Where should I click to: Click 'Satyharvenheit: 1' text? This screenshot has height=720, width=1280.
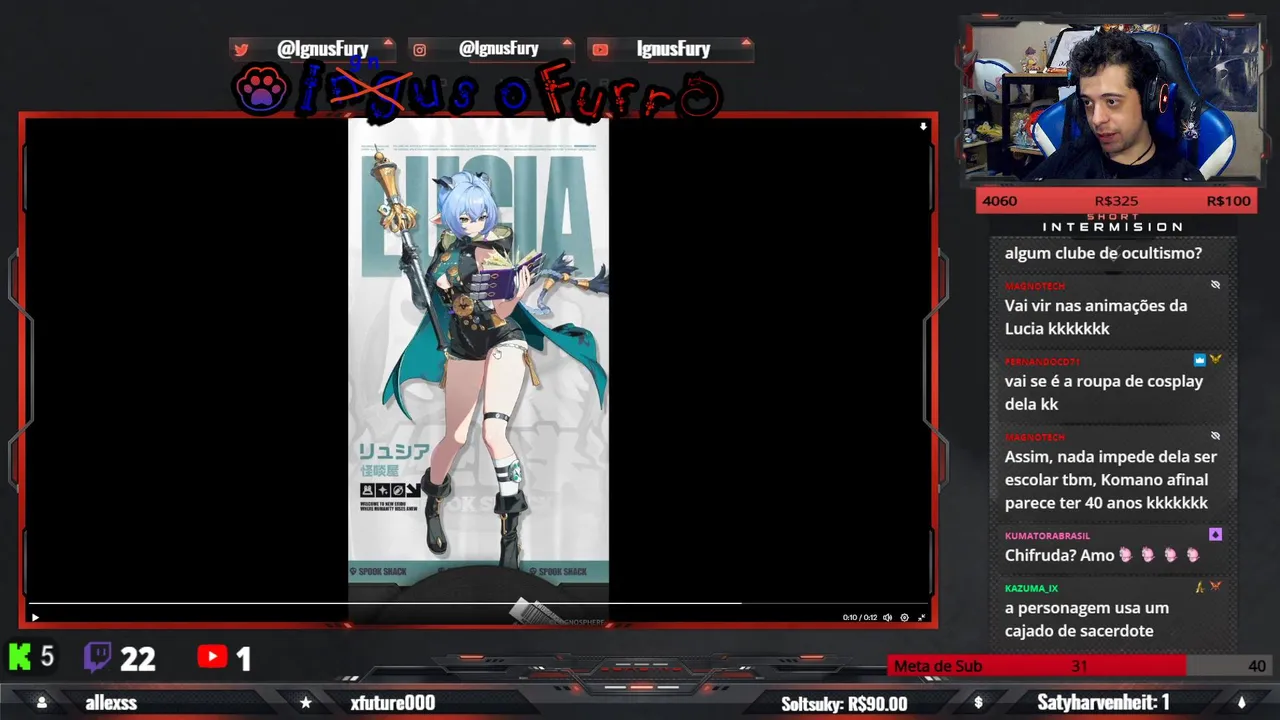tap(1103, 703)
